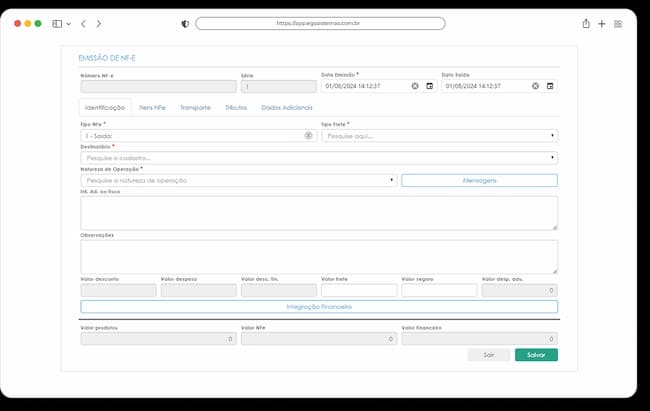Go forward with browser forward arrow

tap(99, 24)
